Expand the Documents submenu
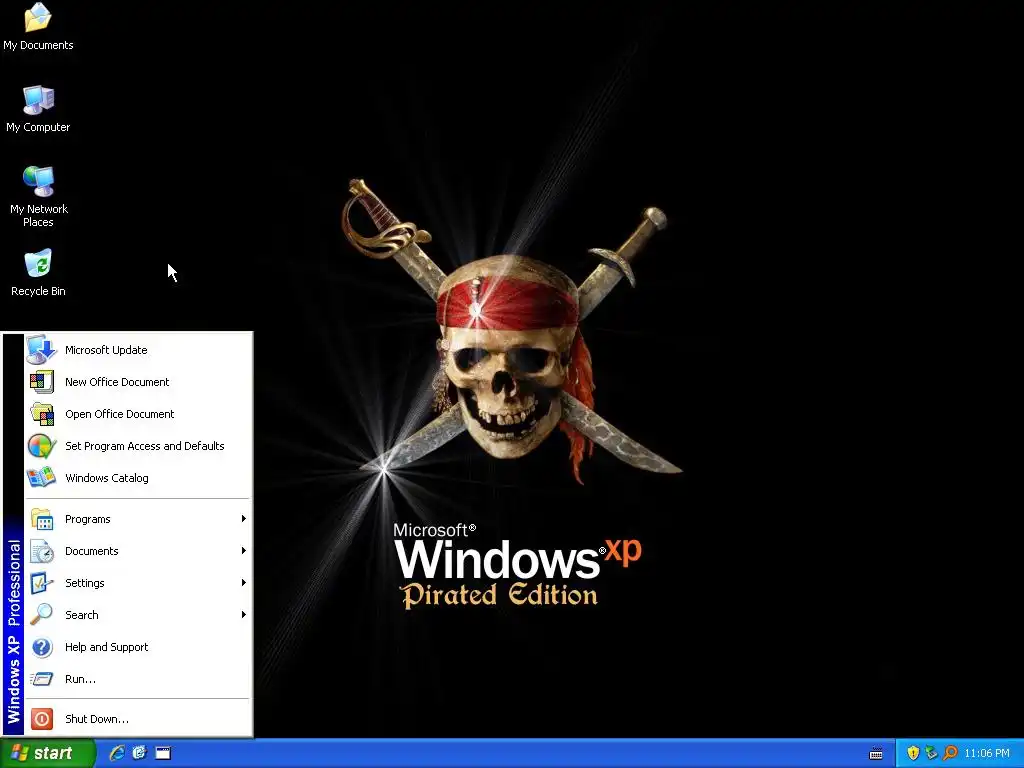 [x=138, y=551]
